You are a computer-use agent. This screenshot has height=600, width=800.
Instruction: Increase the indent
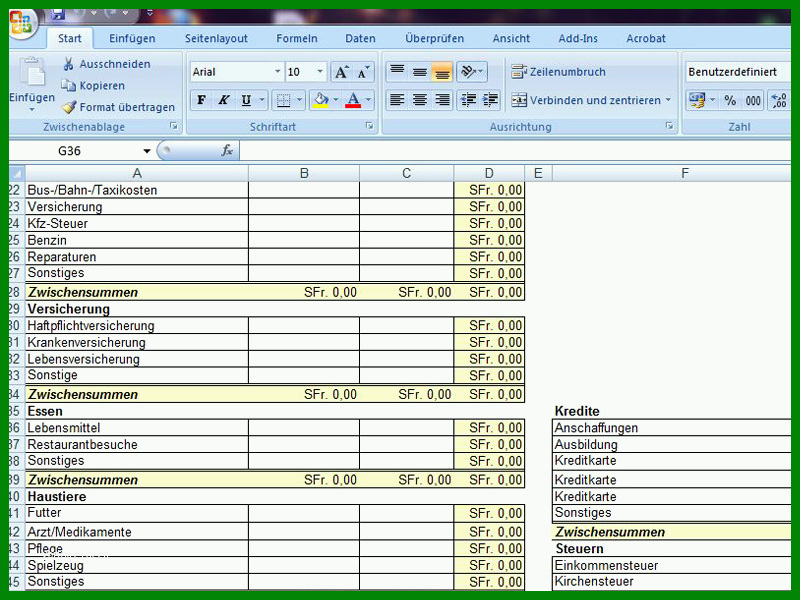tap(490, 99)
